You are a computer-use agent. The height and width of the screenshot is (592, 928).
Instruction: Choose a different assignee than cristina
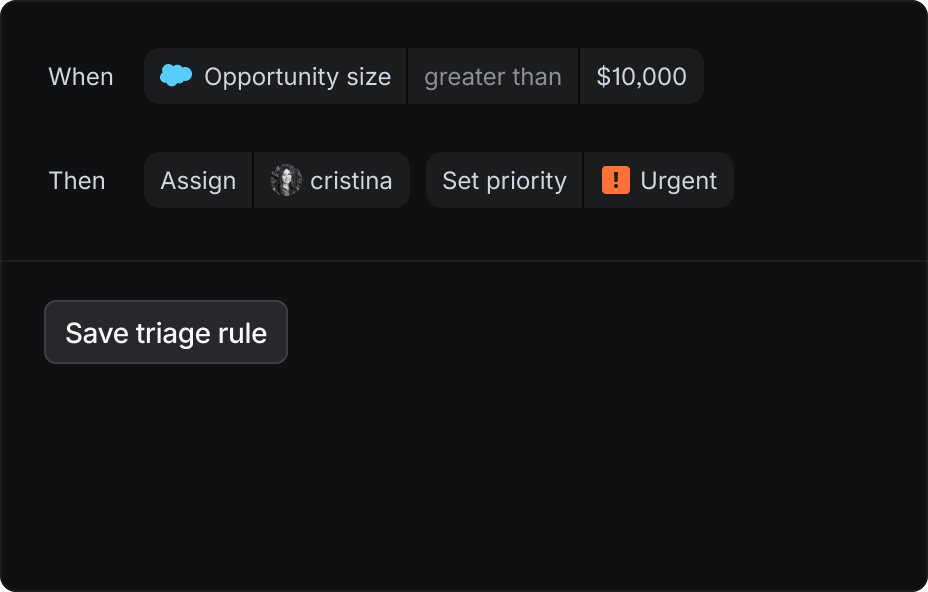[332, 180]
